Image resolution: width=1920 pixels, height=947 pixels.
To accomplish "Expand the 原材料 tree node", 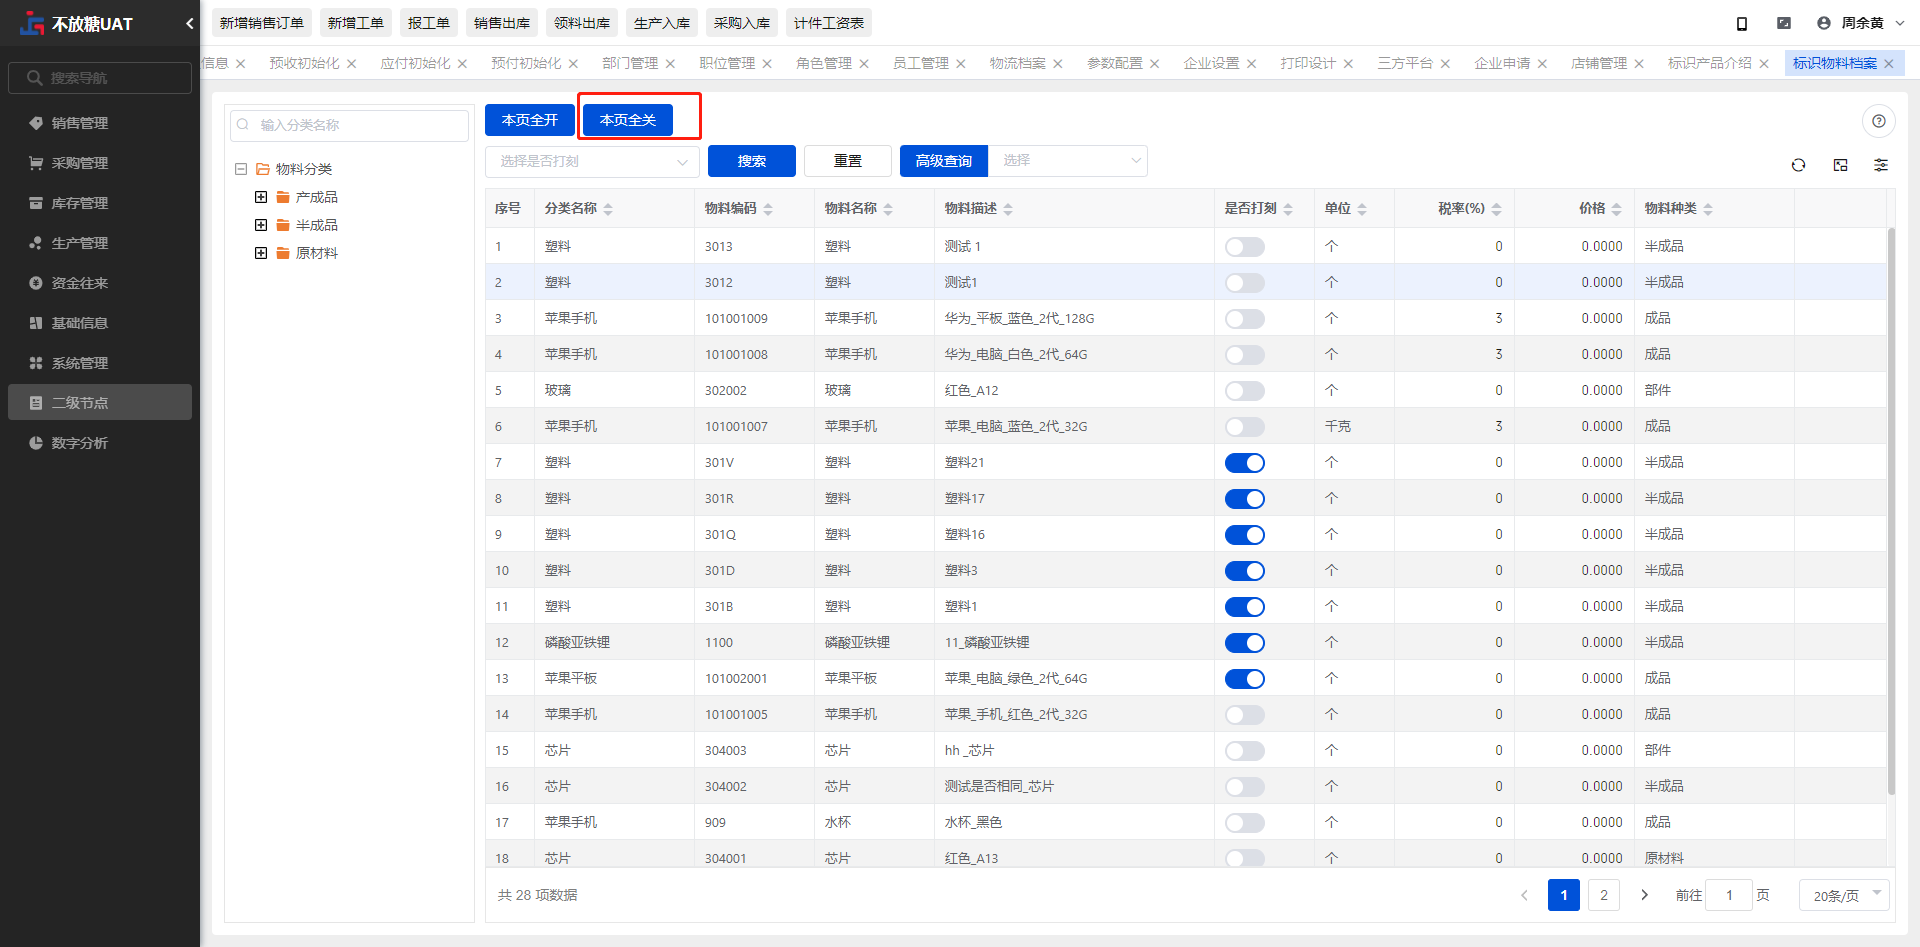I will coord(261,253).
